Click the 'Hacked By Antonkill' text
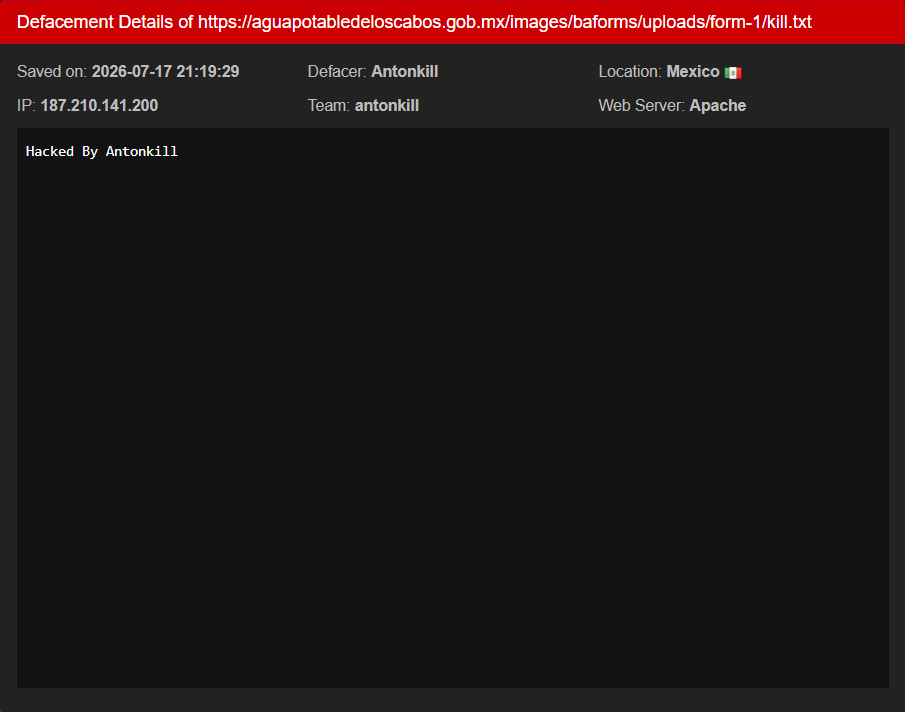This screenshot has height=712, width=905. click(102, 151)
